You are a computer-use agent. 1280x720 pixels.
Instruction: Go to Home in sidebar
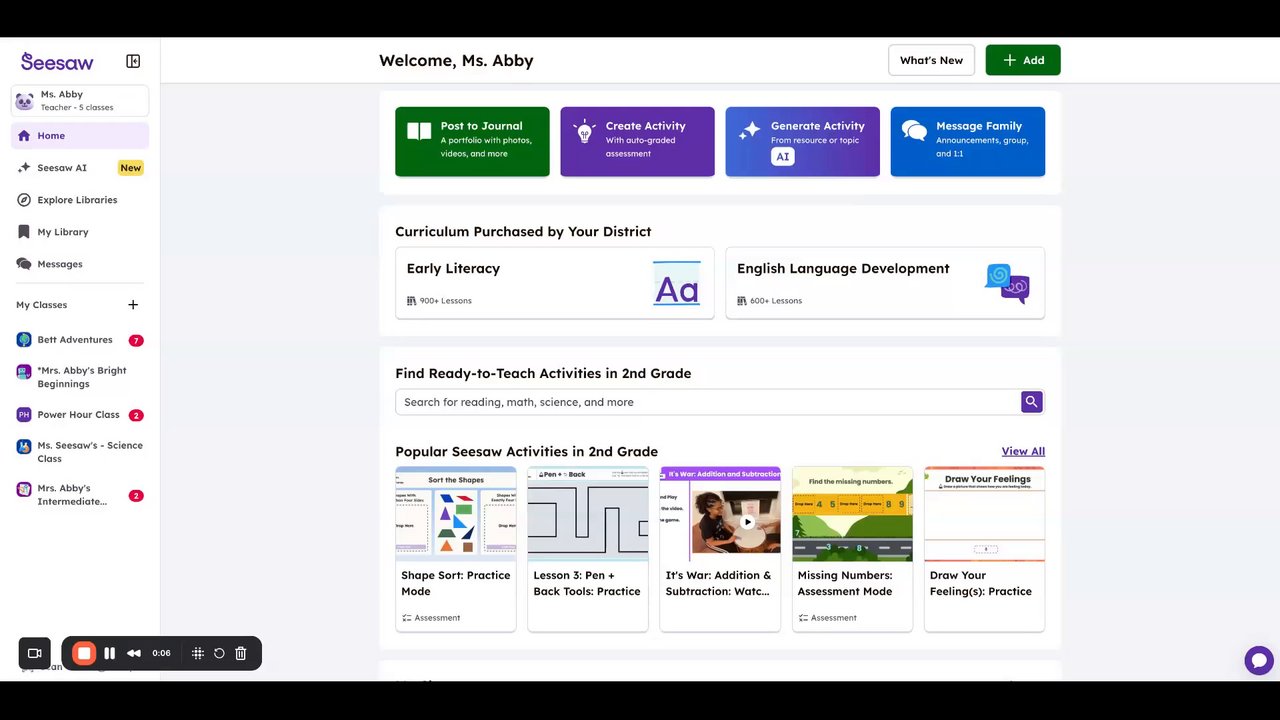tap(80, 136)
